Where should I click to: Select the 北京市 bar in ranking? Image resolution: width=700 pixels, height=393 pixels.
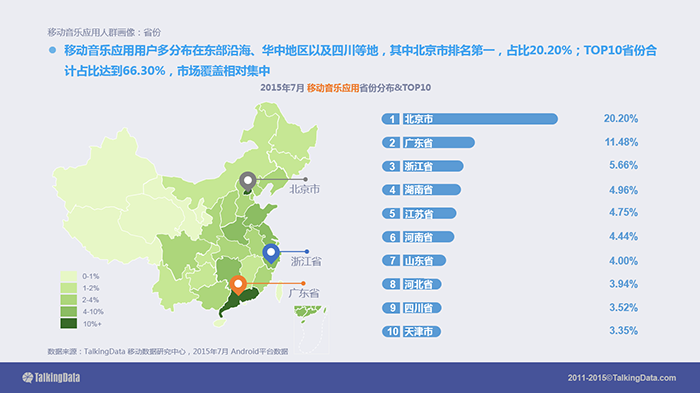point(480,119)
